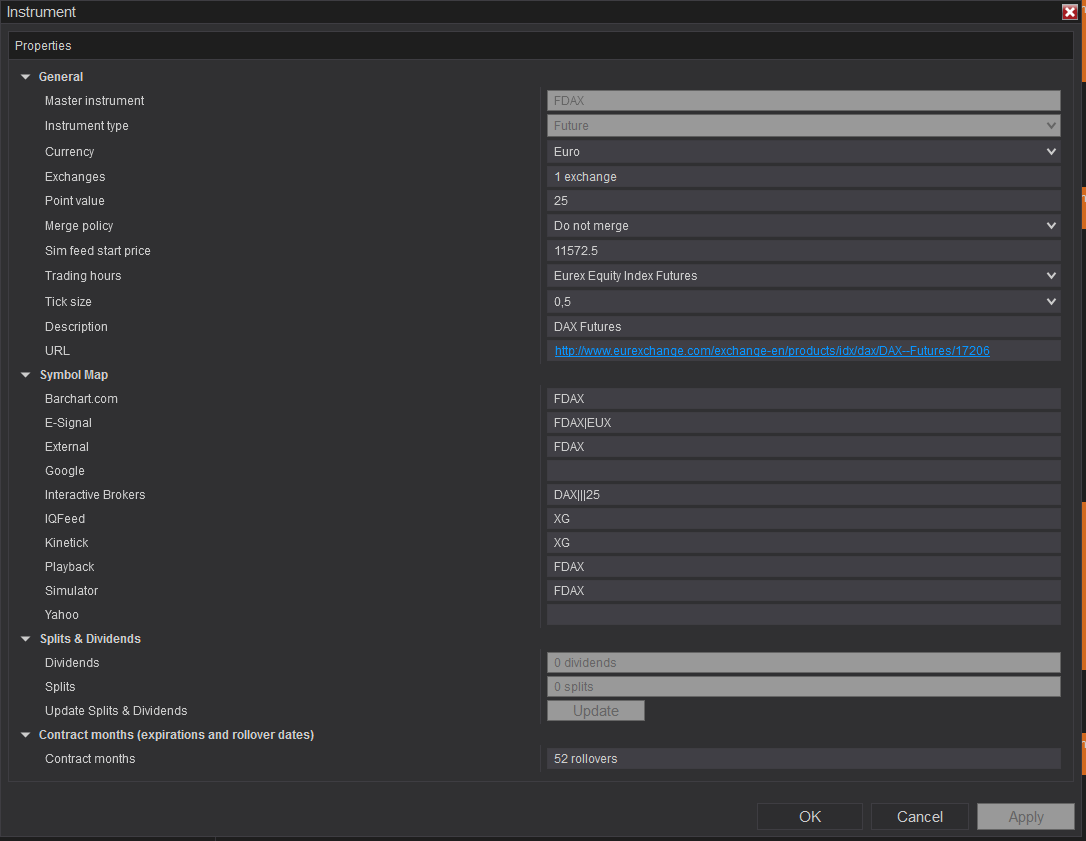Edit the Description field
The image size is (1086, 841).
[803, 327]
